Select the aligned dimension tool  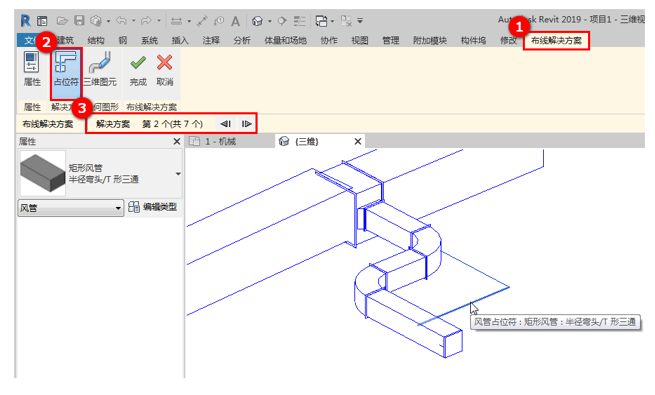[202, 20]
